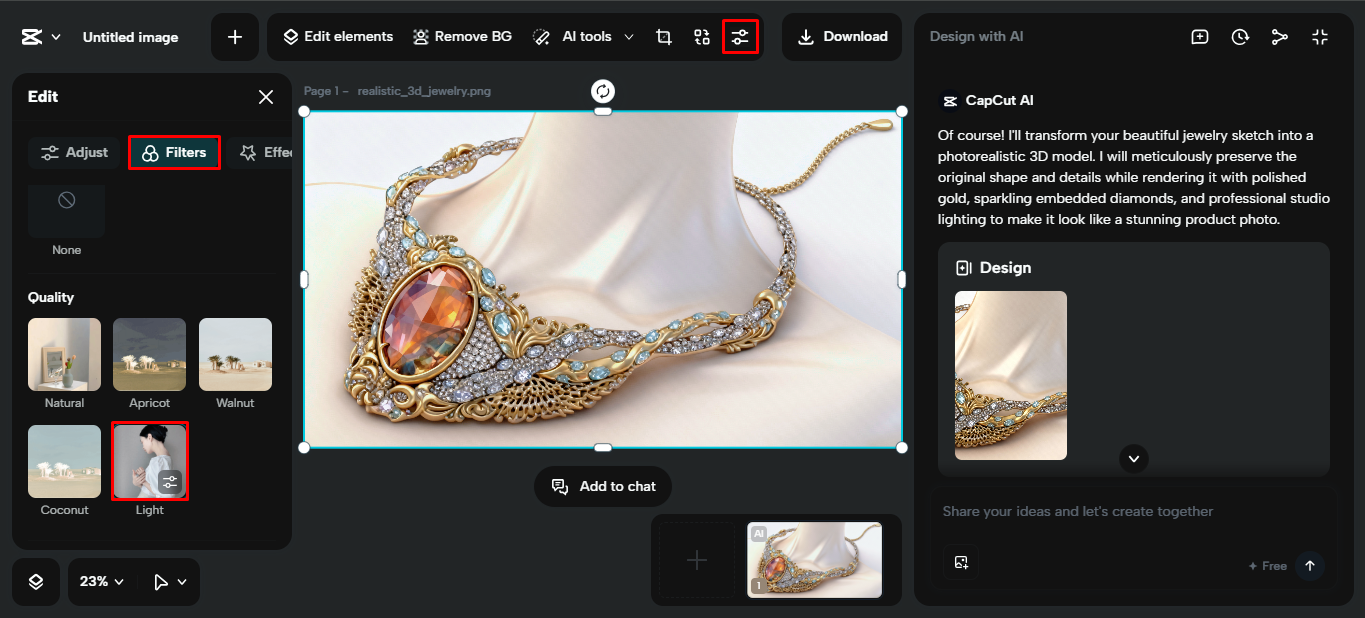1365x618 pixels.
Task: Open the adjust sliders icon in toolbar
Action: click(x=740, y=37)
